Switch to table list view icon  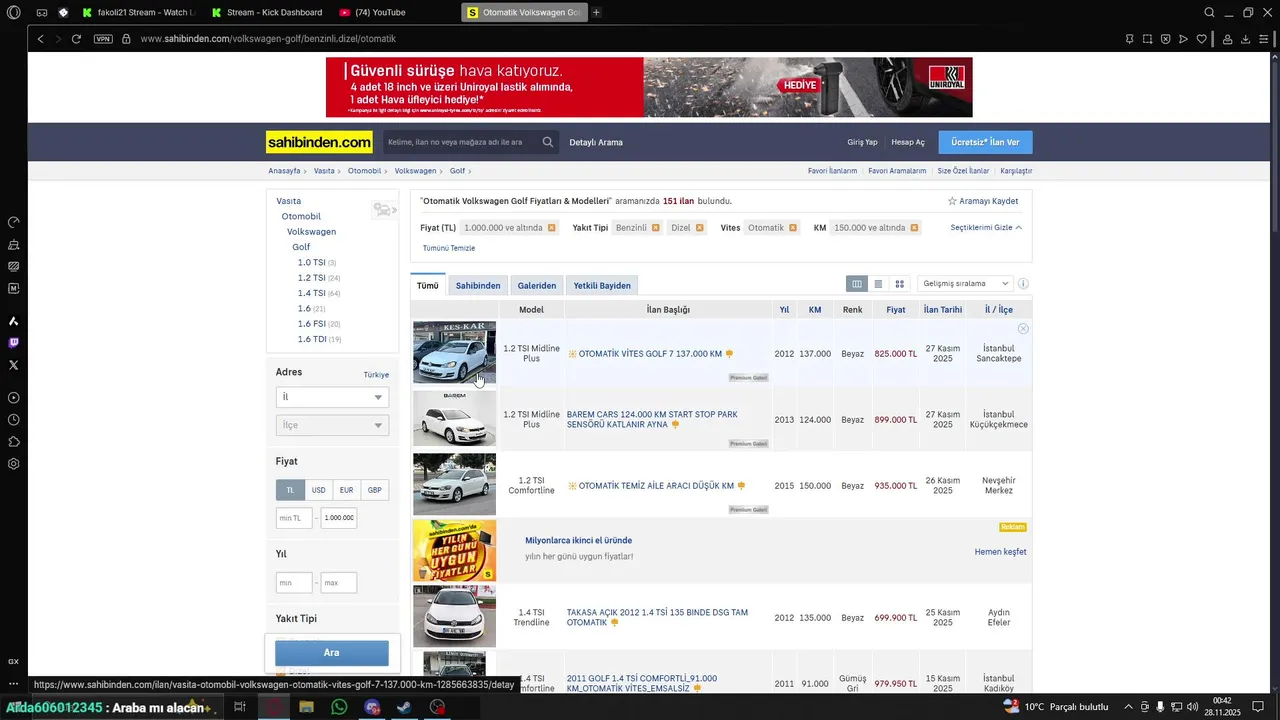(857, 284)
